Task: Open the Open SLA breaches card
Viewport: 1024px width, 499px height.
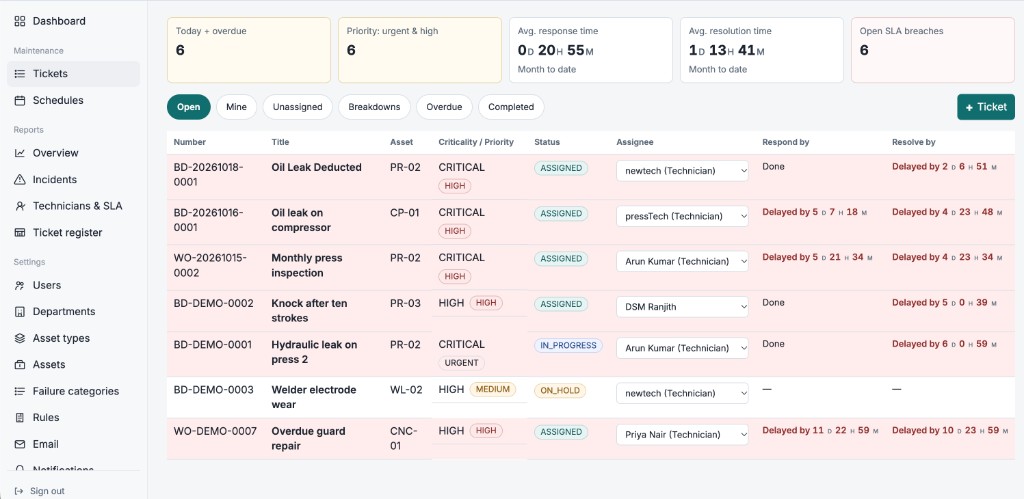Action: (x=933, y=50)
